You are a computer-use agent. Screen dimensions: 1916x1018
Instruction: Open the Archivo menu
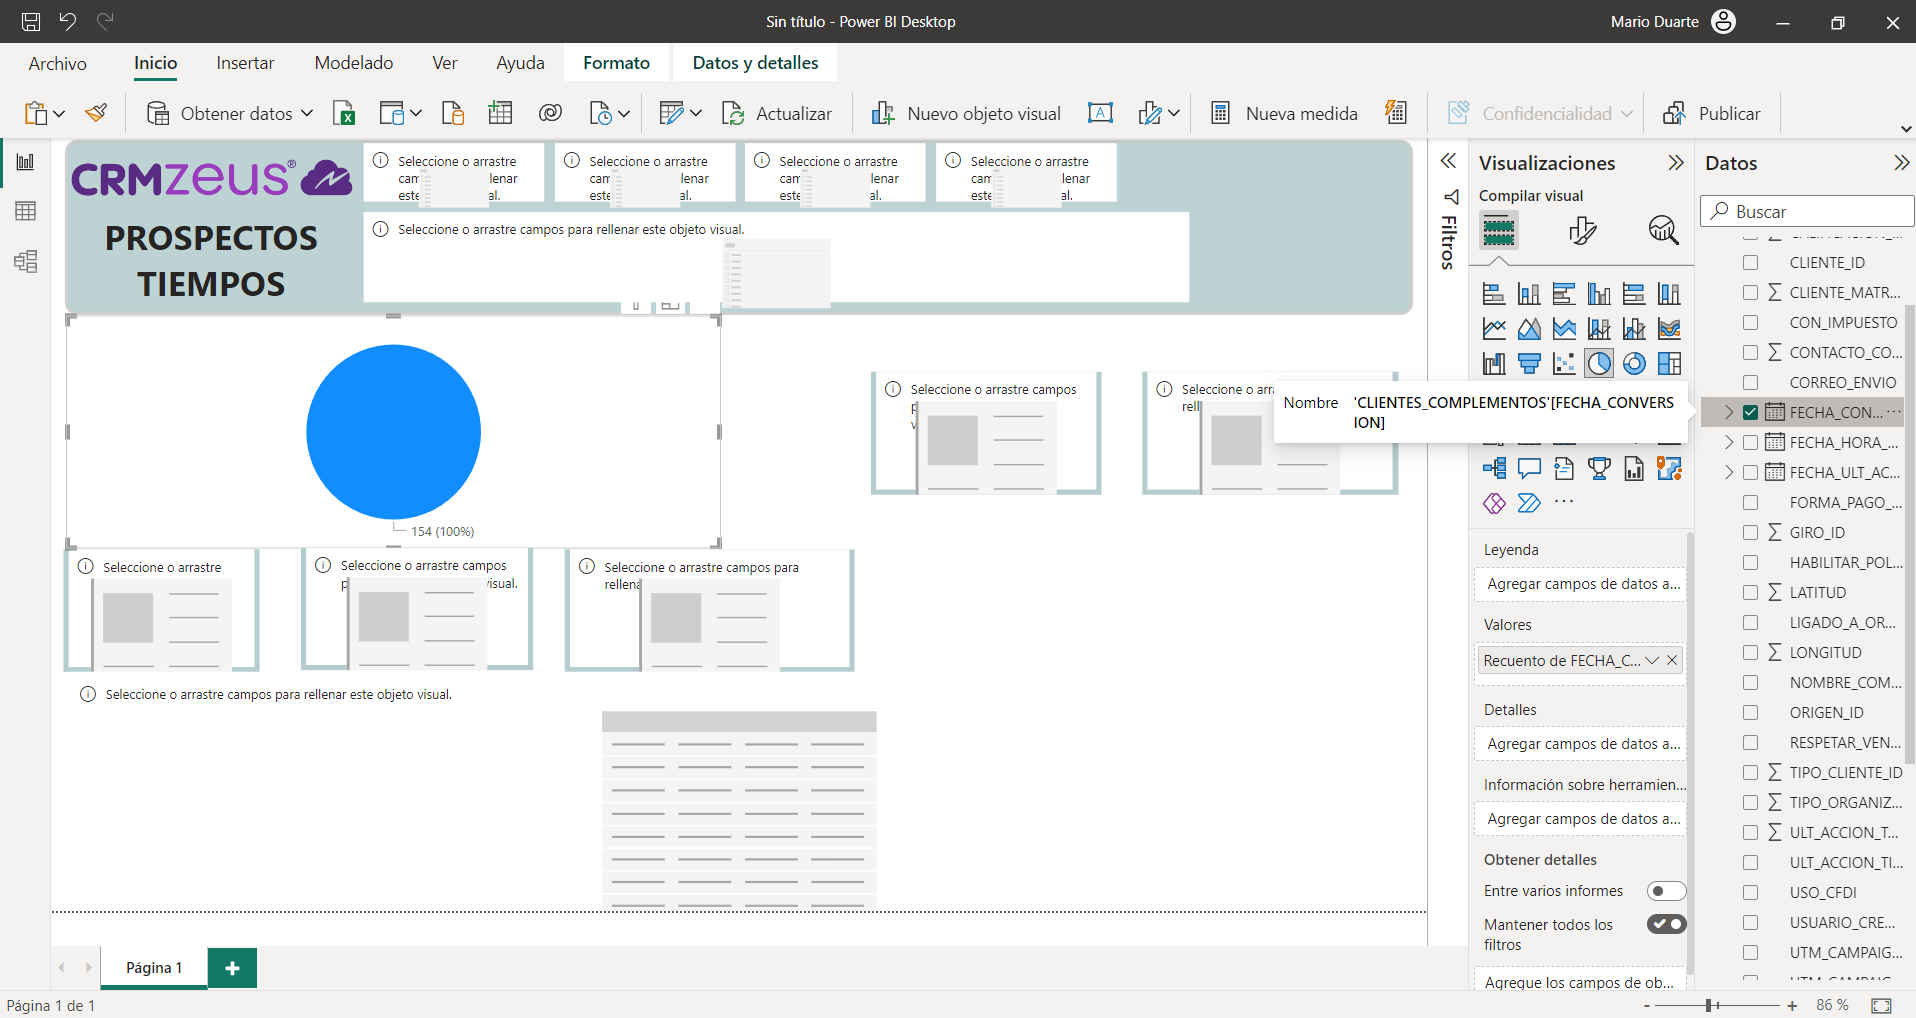pyautogui.click(x=57, y=63)
